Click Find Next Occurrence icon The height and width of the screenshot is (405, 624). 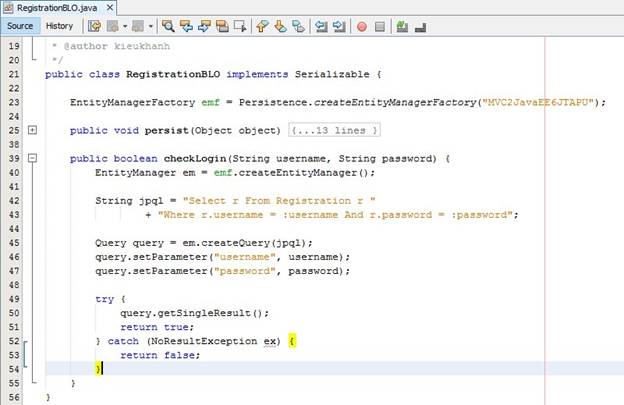point(204,27)
